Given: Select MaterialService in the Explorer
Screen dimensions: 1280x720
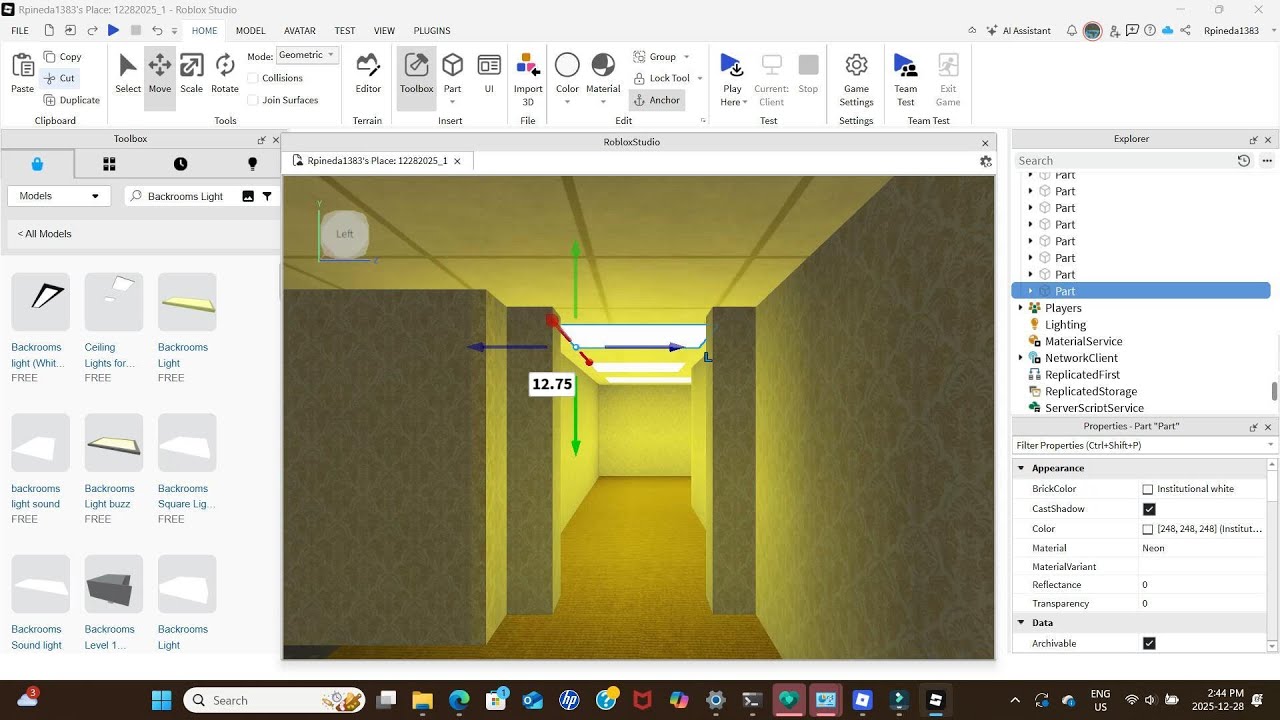Looking at the screenshot, I should tap(1083, 341).
